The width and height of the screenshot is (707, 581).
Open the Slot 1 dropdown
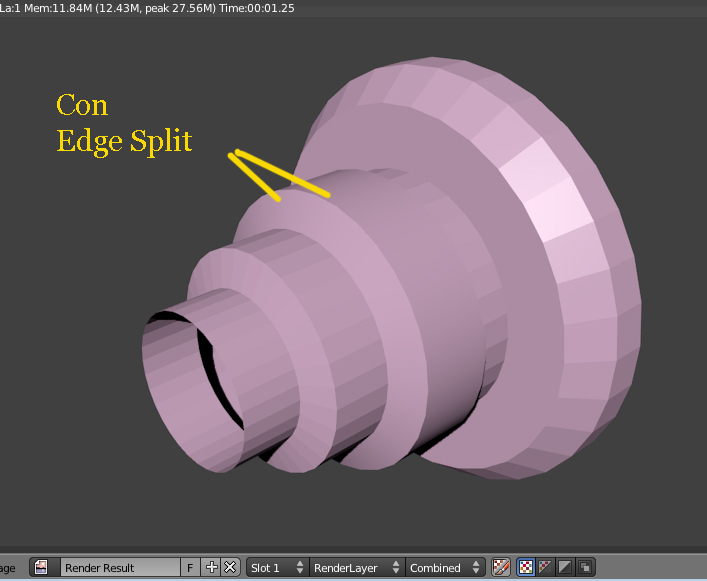coord(278,567)
